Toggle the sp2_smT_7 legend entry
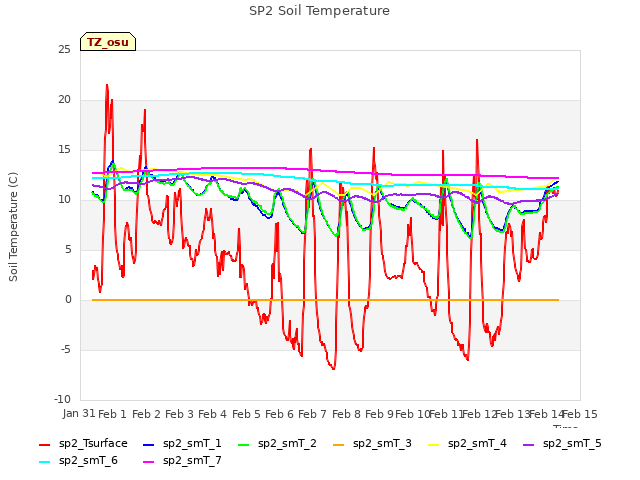Image resolution: width=640 pixels, height=480 pixels. [182, 461]
